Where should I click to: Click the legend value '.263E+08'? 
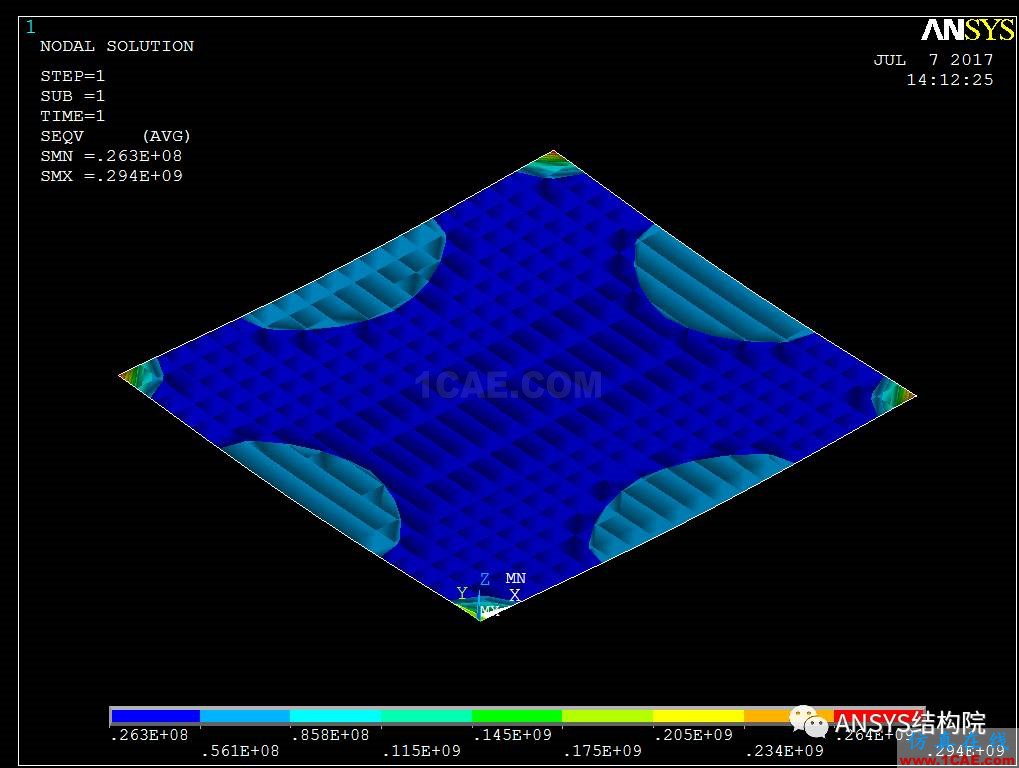click(x=149, y=735)
